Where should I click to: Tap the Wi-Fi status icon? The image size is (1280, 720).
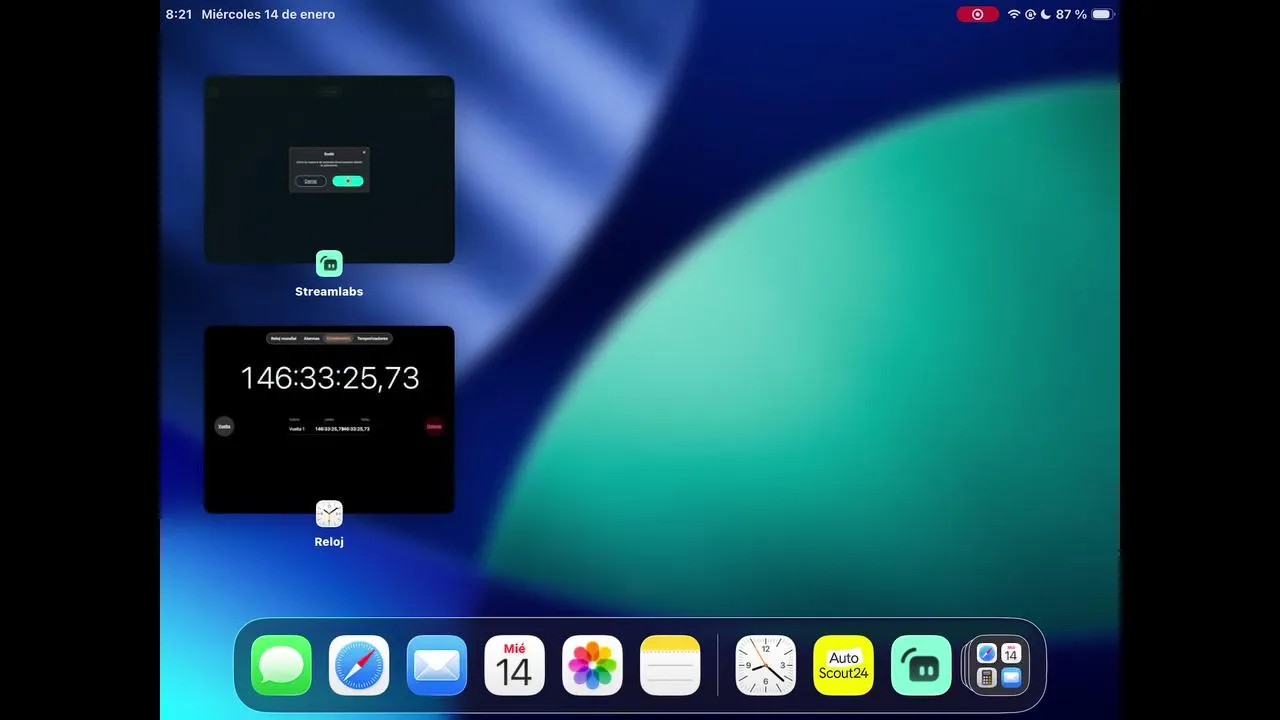coord(1014,14)
